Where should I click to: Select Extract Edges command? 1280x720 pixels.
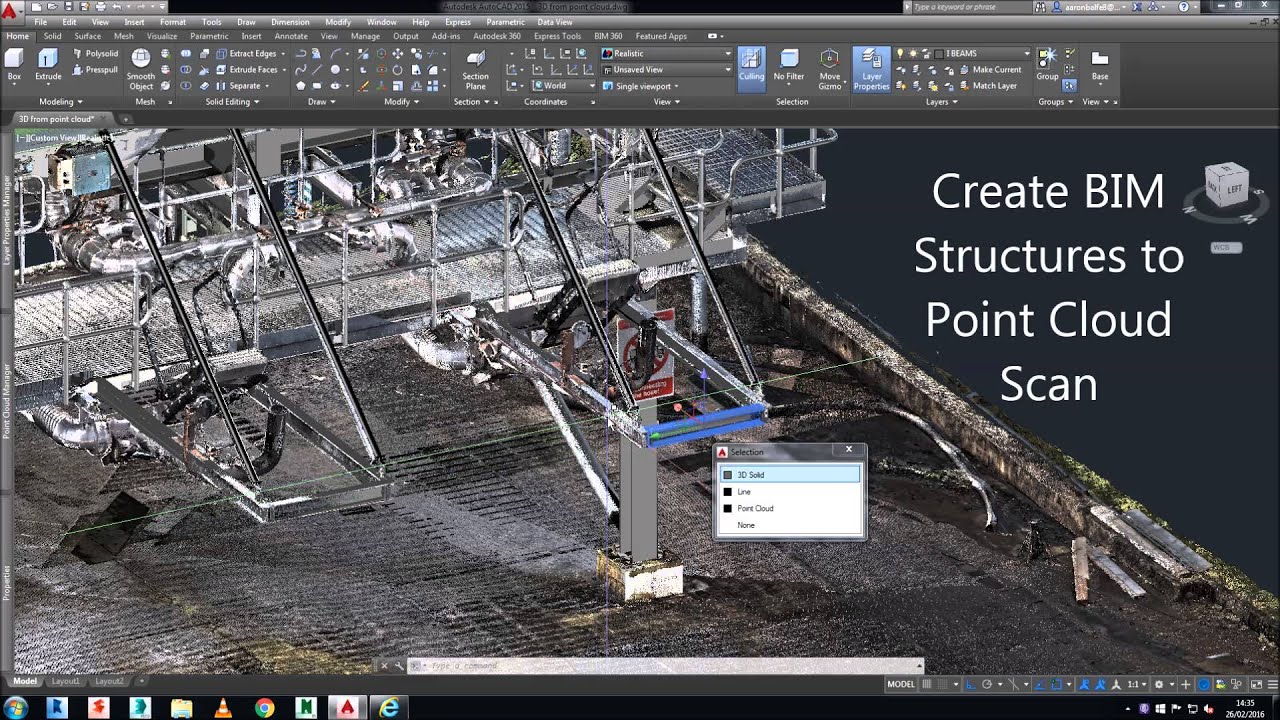tap(245, 54)
